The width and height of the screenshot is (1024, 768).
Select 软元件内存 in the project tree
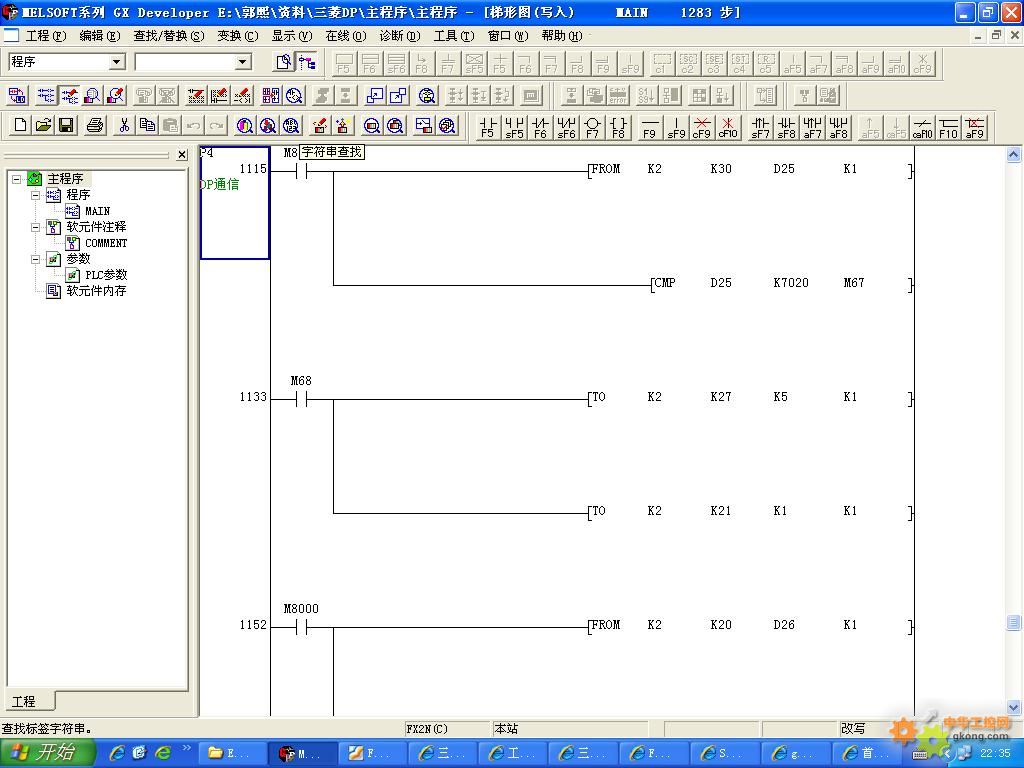pyautogui.click(x=96, y=291)
